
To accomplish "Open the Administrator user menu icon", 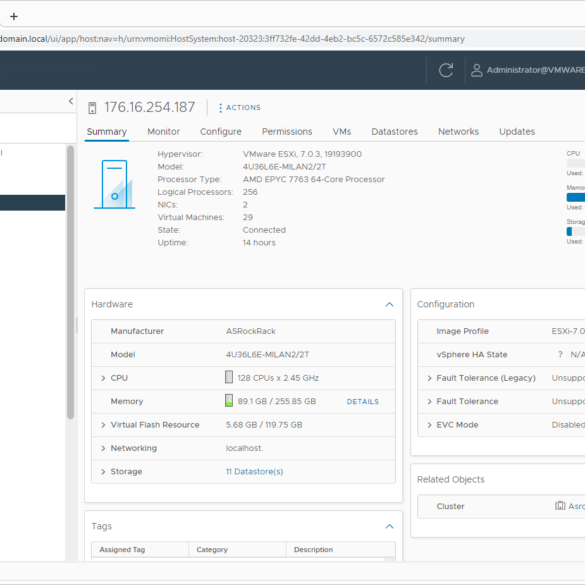I will [476, 70].
